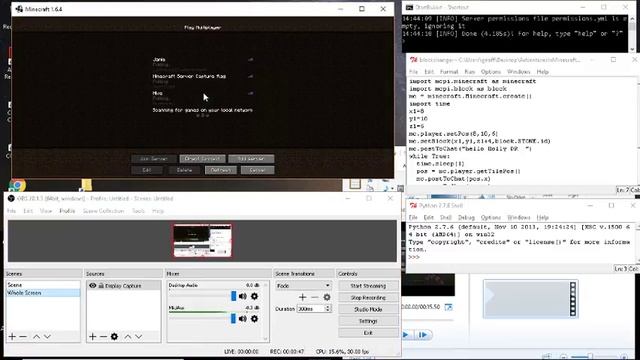Select 'Whole Screen' in OBS Scenes list
Image resolution: width=640 pixels, height=360 pixels.
click(x=43, y=293)
